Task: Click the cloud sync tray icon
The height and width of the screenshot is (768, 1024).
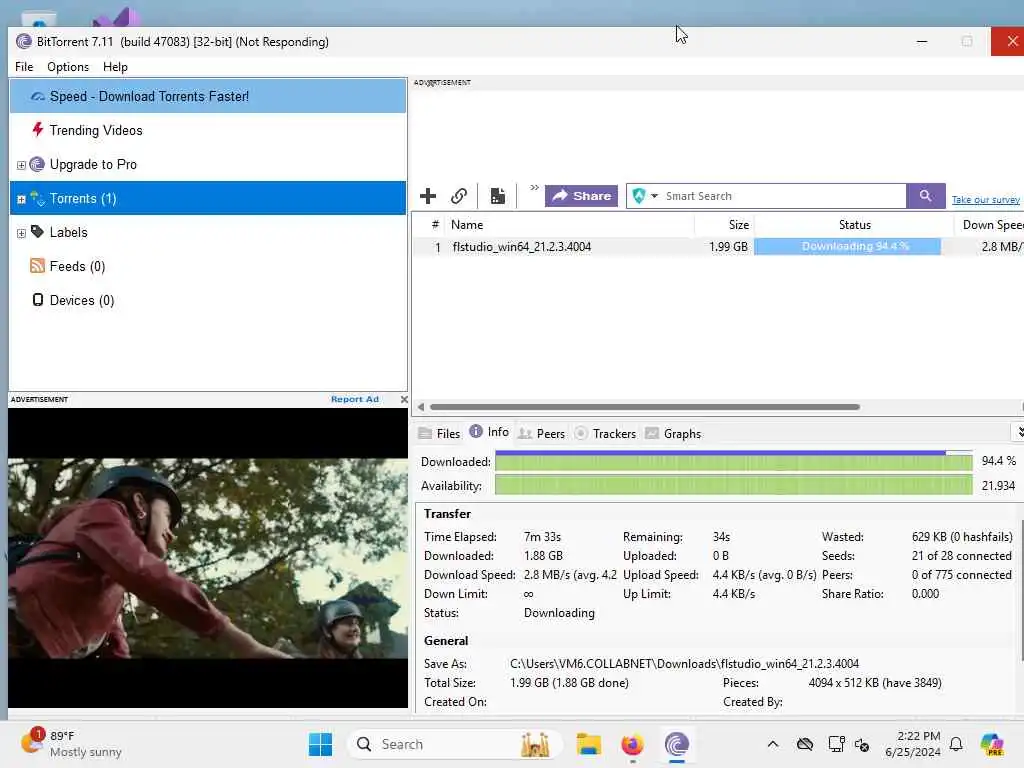Action: tap(805, 744)
